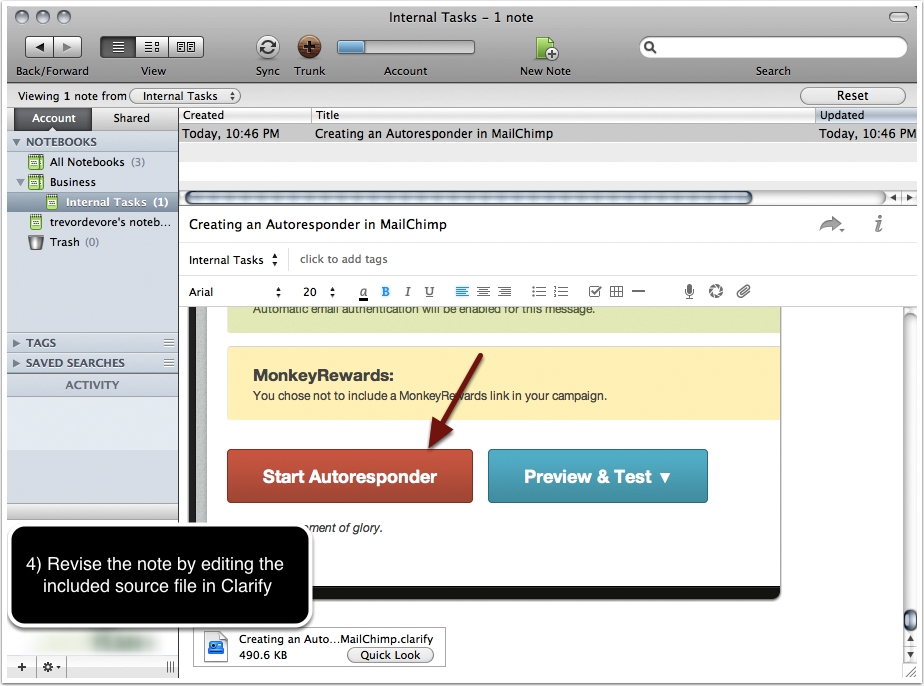The image size is (924, 686).
Task: Click the Account usage progress bar
Action: pos(405,47)
